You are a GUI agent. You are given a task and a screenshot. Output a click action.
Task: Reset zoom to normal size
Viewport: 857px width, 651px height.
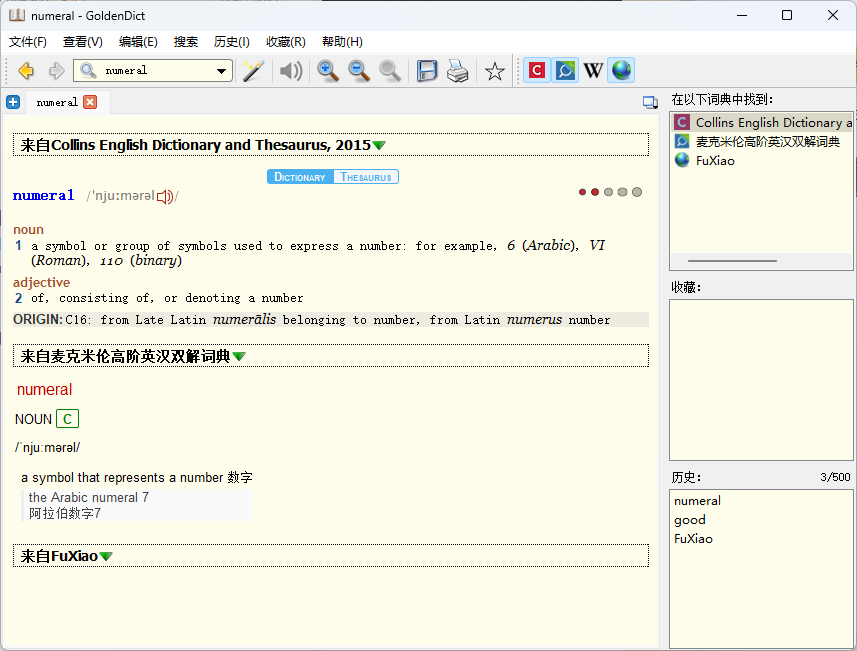[390, 71]
